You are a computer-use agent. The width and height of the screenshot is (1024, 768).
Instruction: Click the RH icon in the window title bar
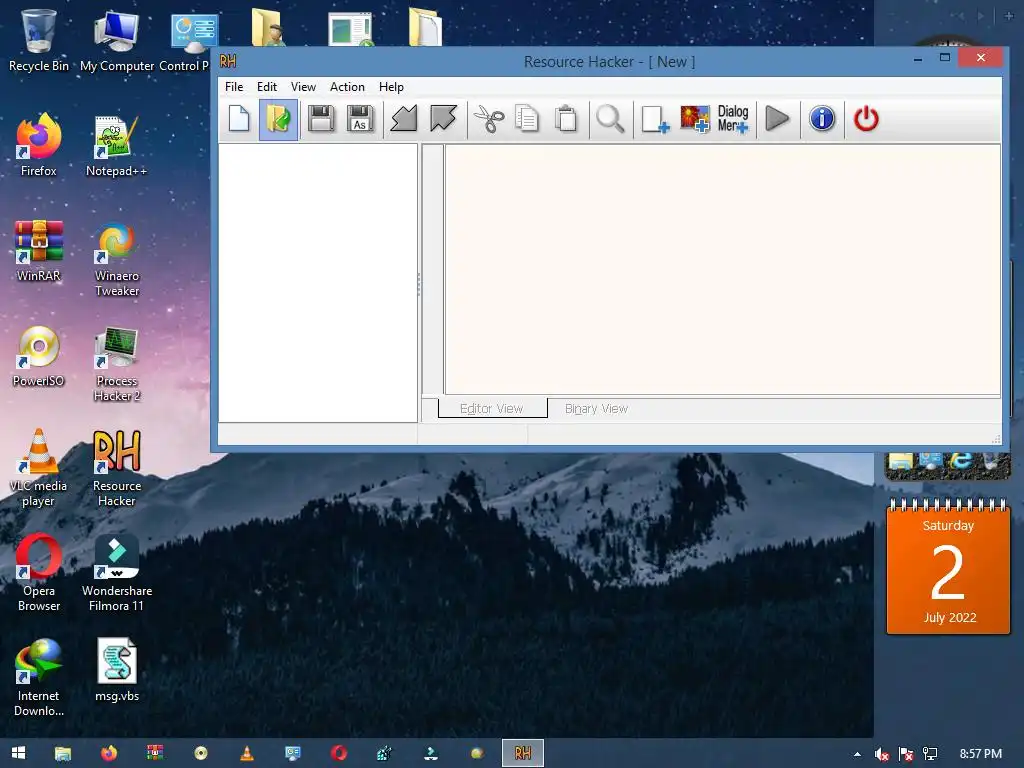(x=228, y=61)
